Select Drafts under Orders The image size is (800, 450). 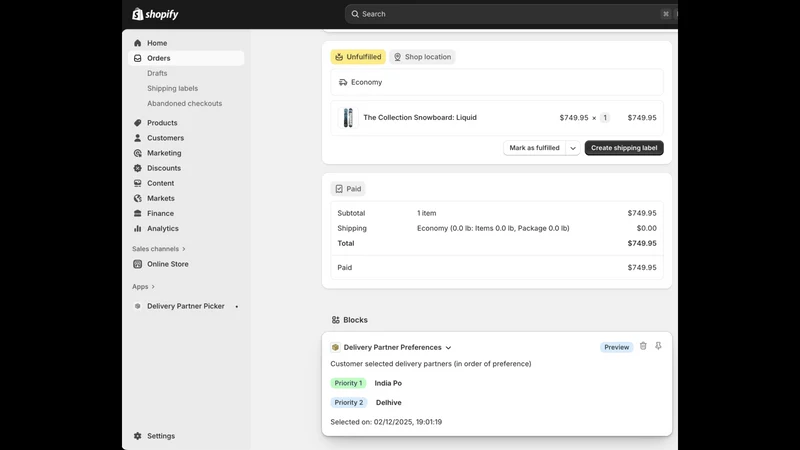(x=157, y=73)
